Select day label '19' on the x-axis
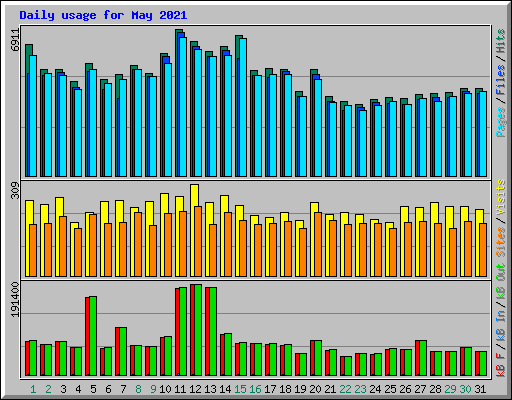The width and height of the screenshot is (512, 400). (x=300, y=389)
